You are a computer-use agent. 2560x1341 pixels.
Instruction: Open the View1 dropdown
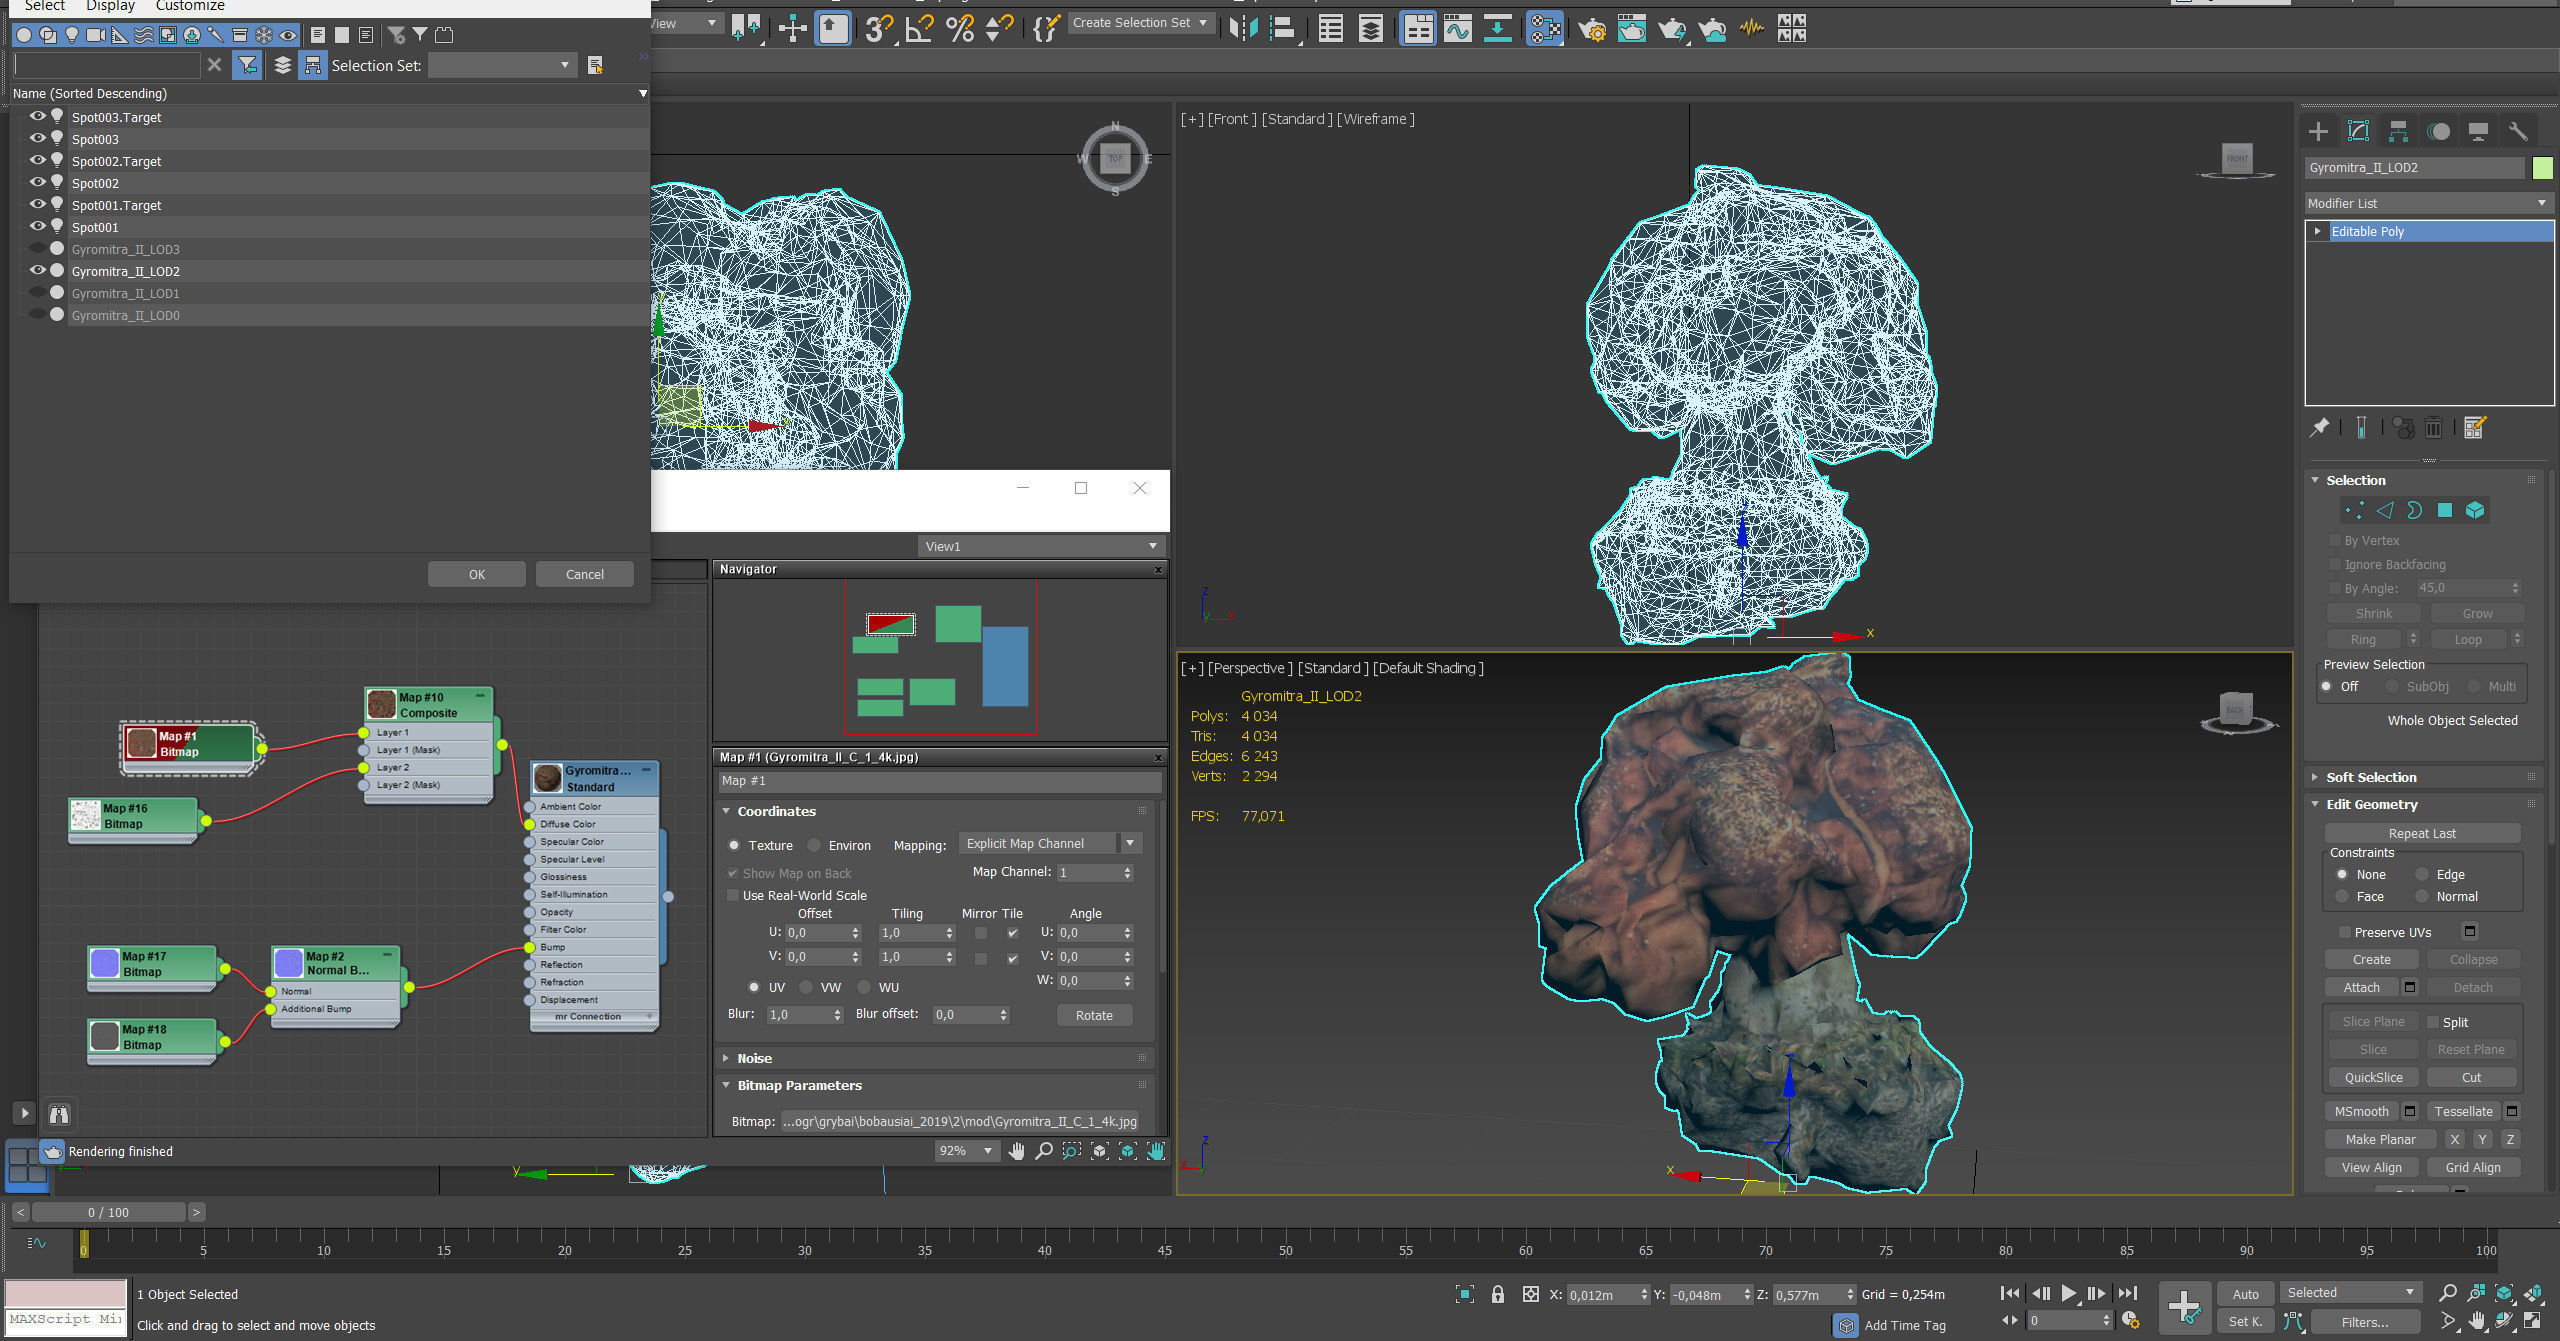pyautogui.click(x=1041, y=546)
